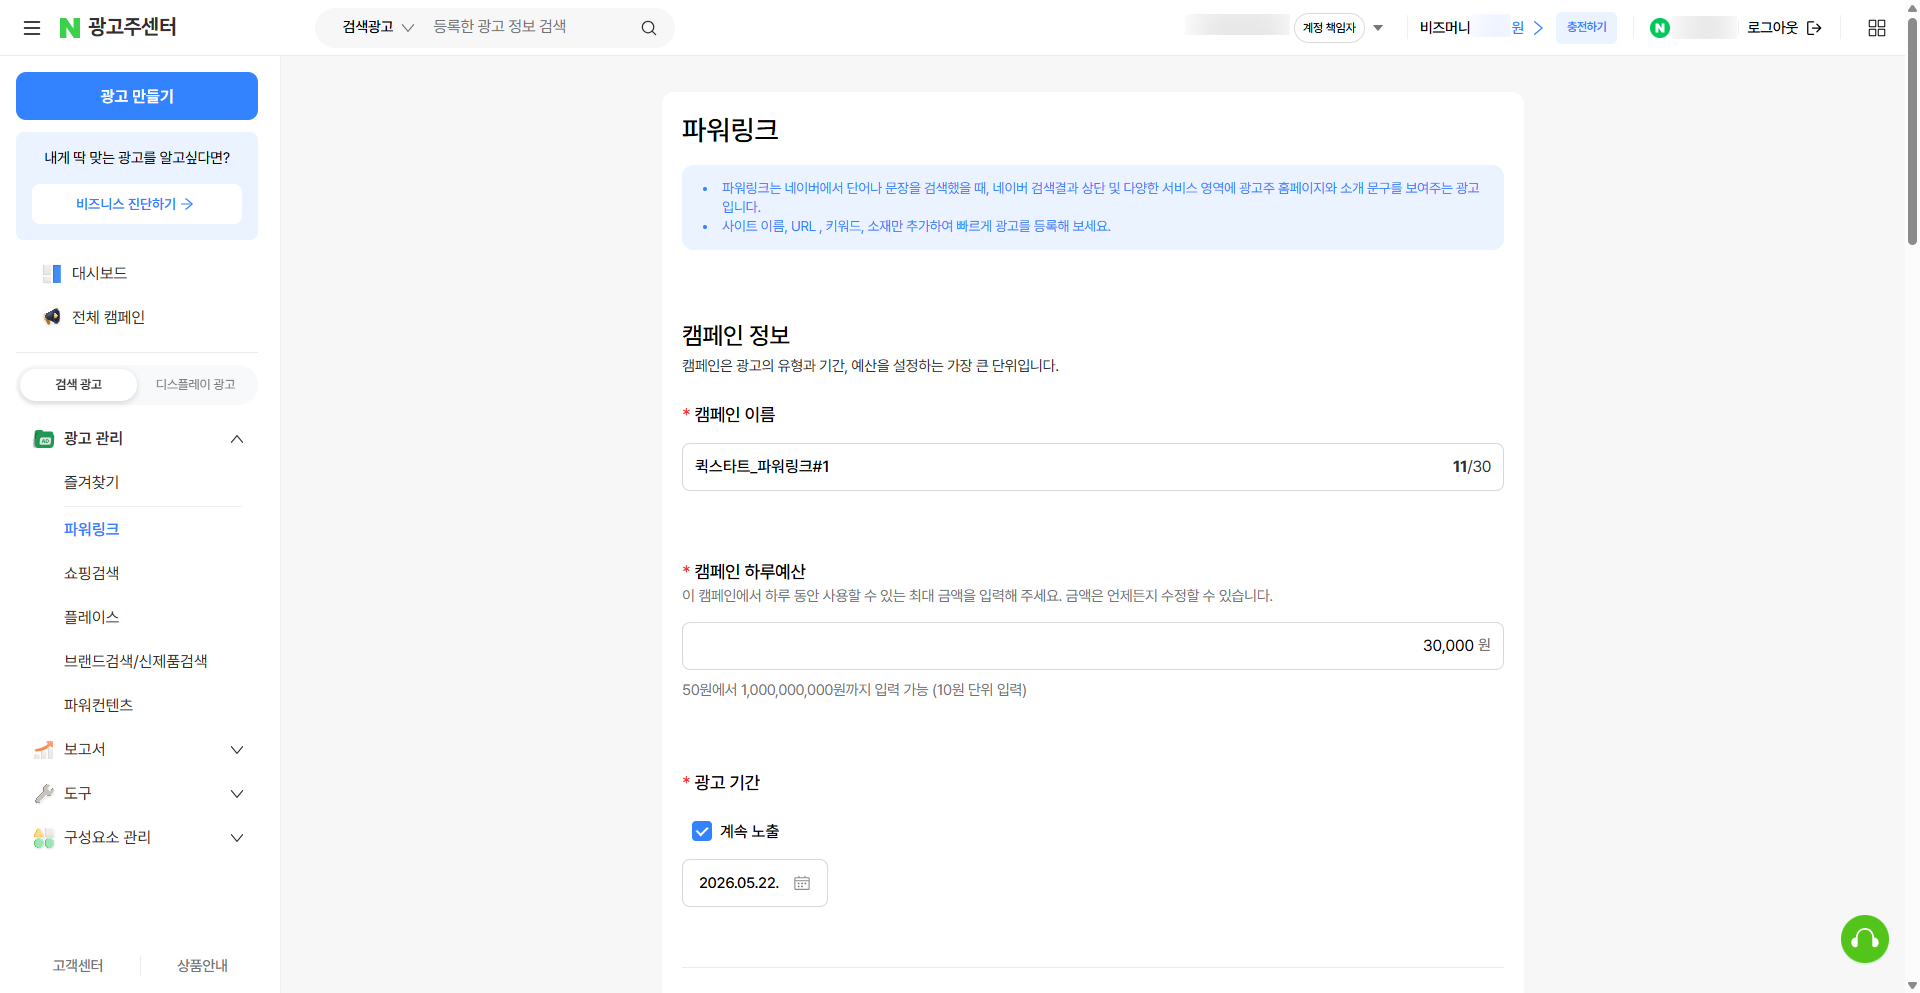The height and width of the screenshot is (993, 1920).
Task: Click the 캠페인 하루예산 input field
Action: coord(1093,646)
